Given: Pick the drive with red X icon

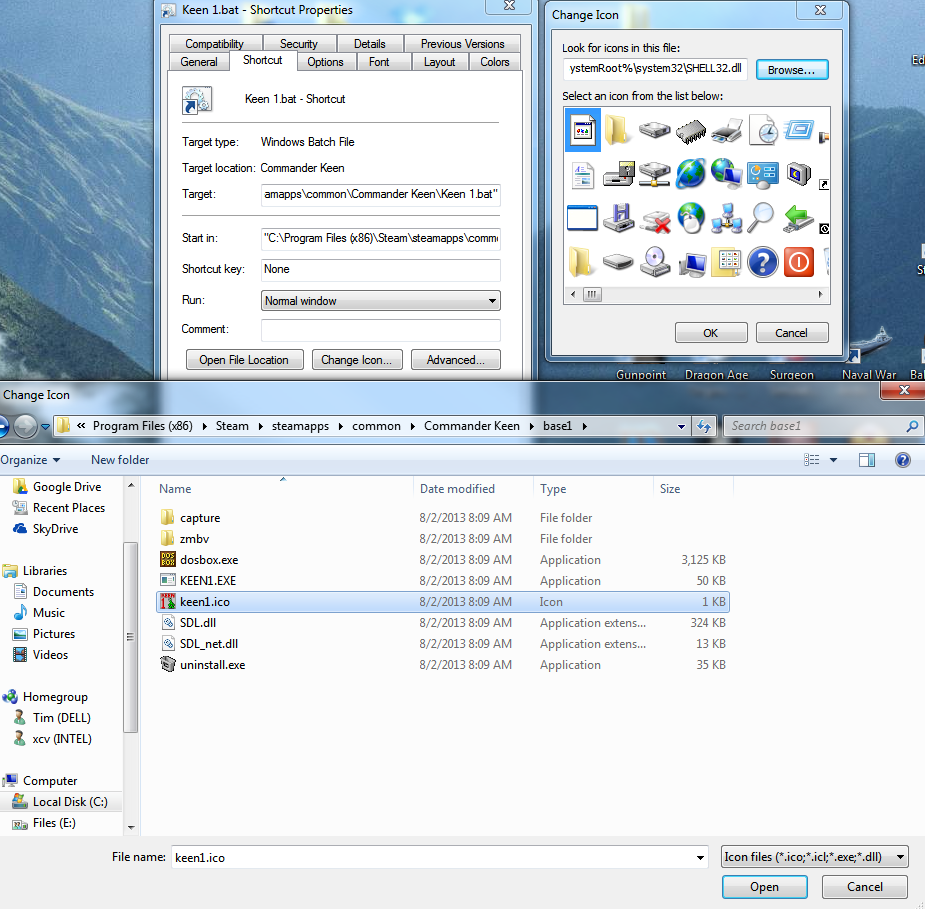Looking at the screenshot, I should click(656, 220).
